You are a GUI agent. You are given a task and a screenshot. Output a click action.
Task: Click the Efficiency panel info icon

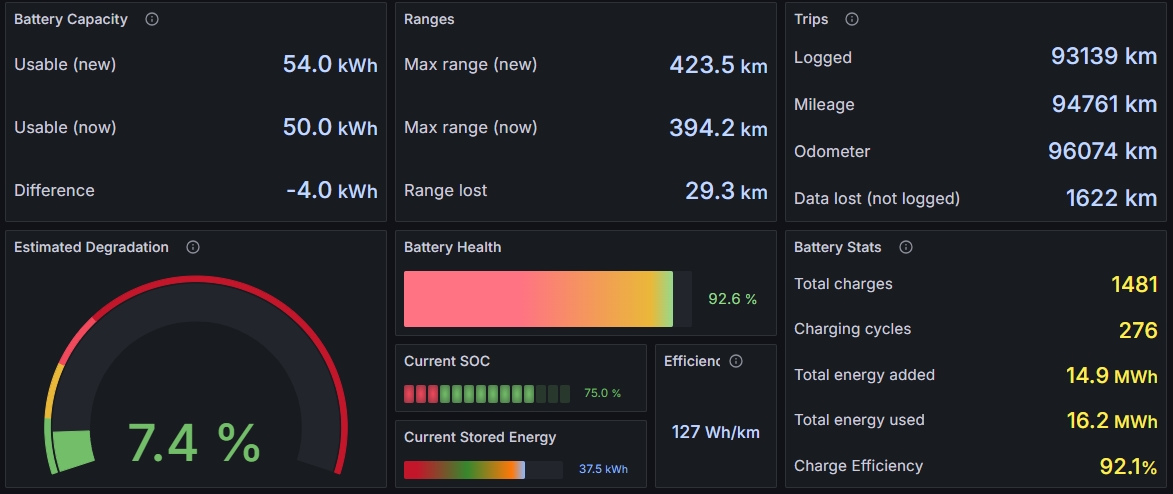[x=736, y=362]
